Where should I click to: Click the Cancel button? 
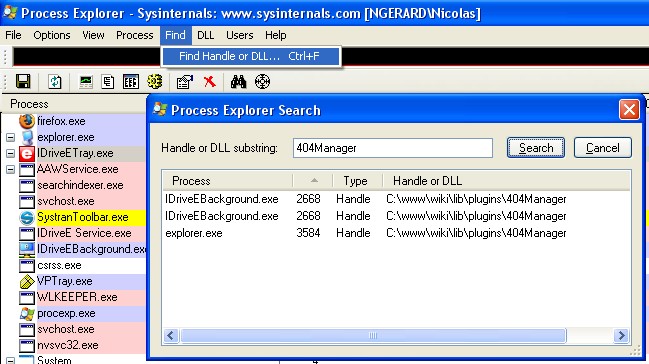click(x=603, y=148)
